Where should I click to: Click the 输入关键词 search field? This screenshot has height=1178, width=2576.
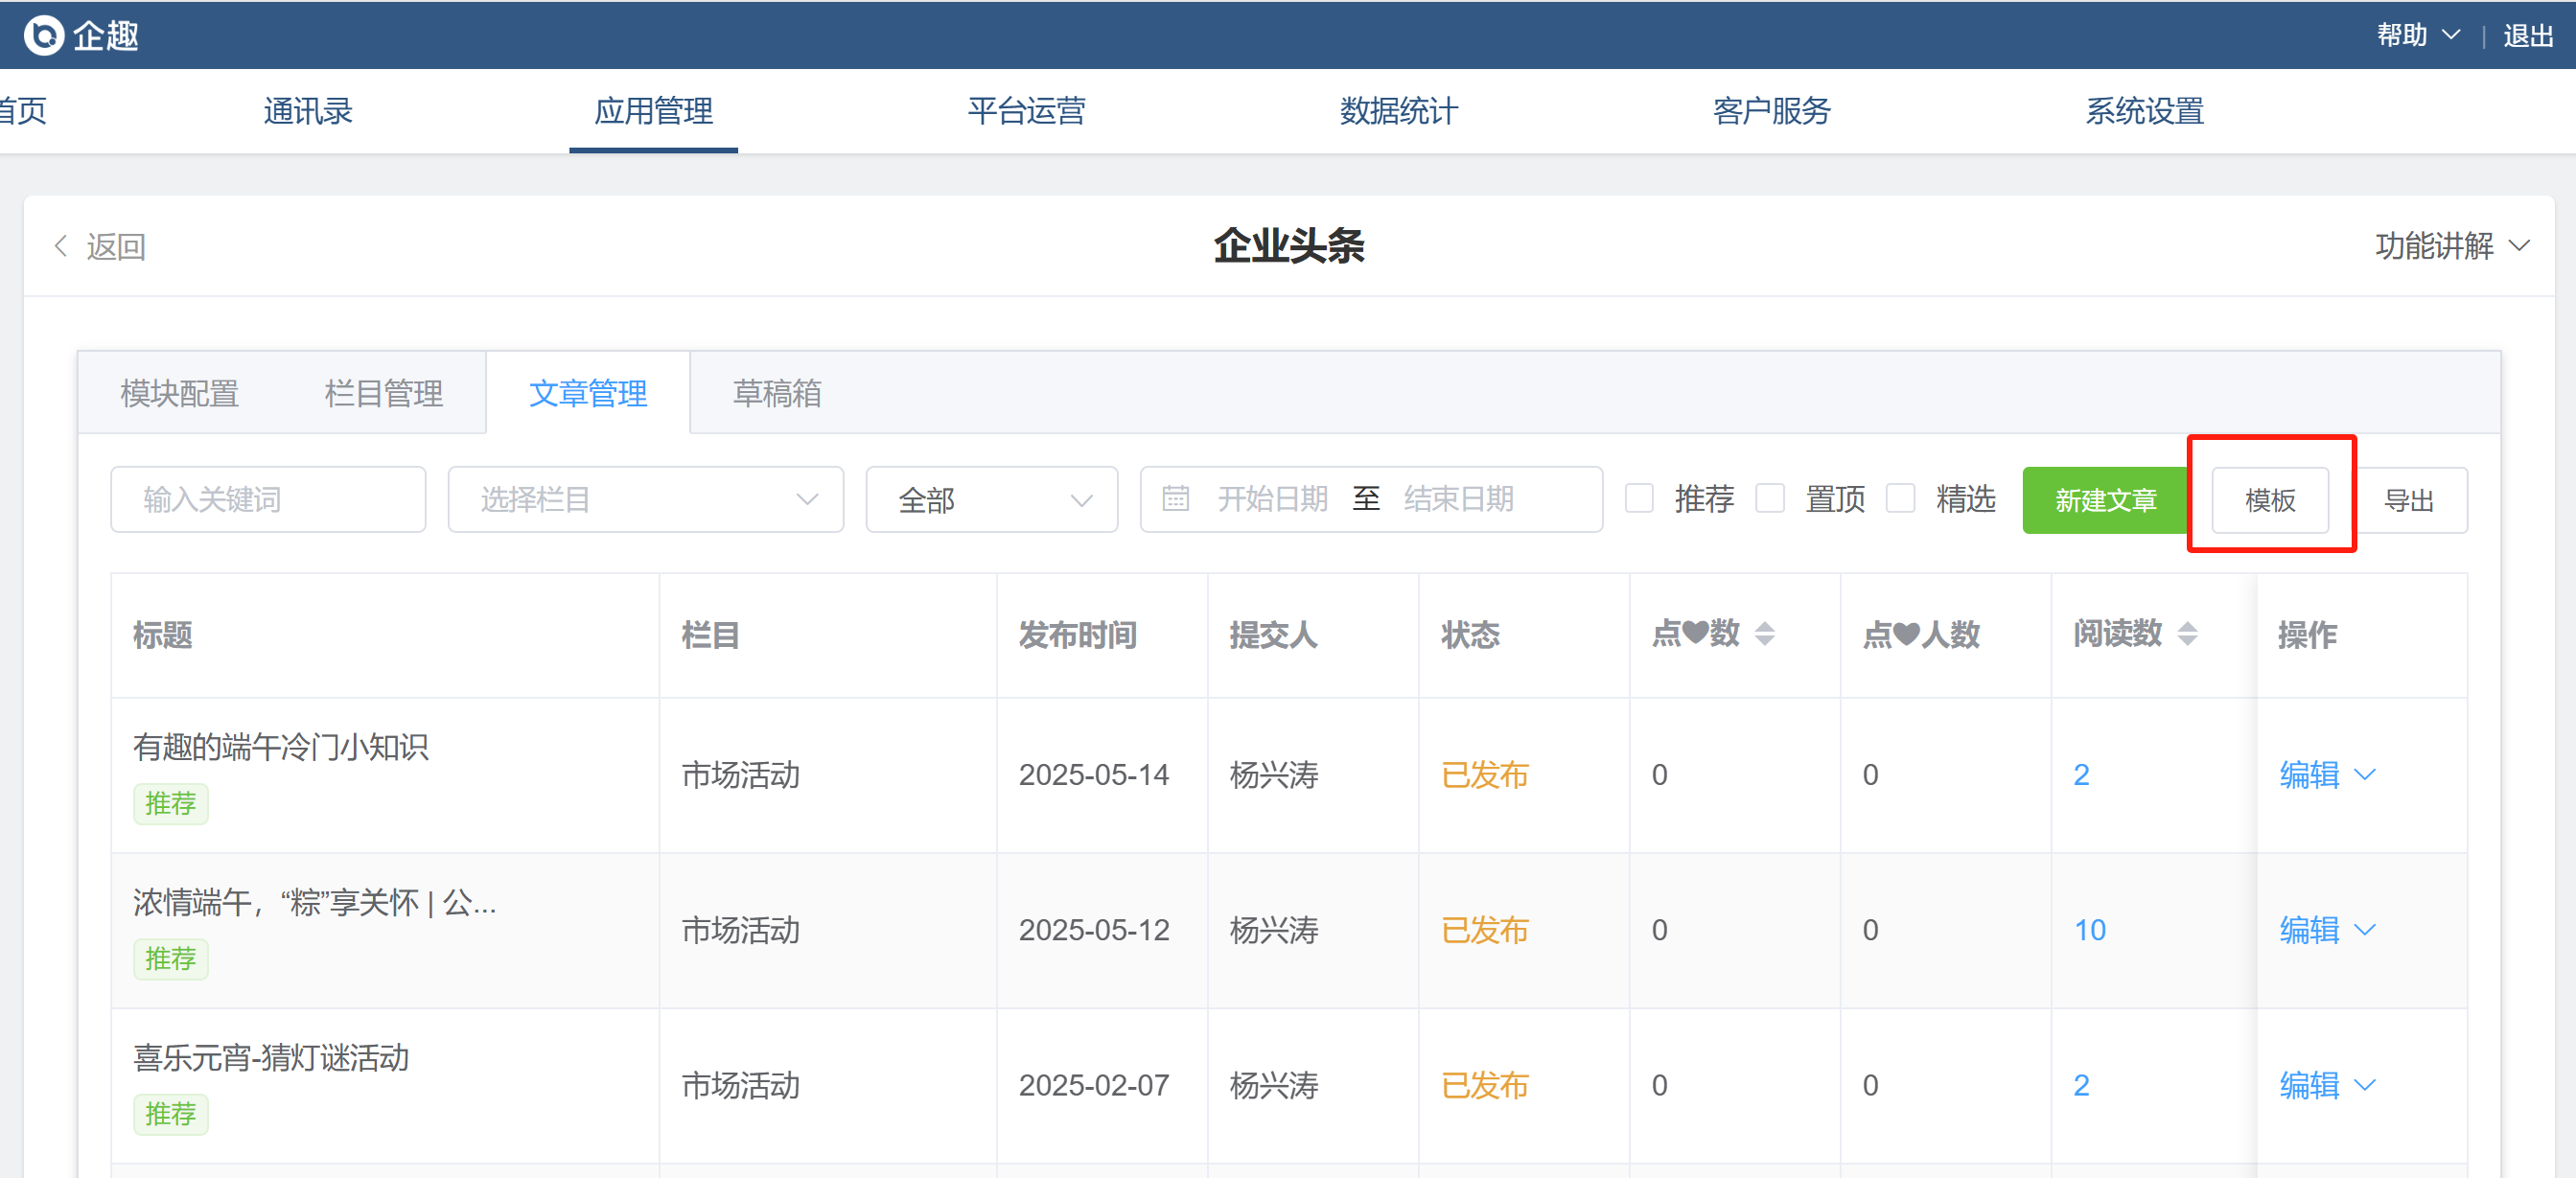click(x=268, y=499)
